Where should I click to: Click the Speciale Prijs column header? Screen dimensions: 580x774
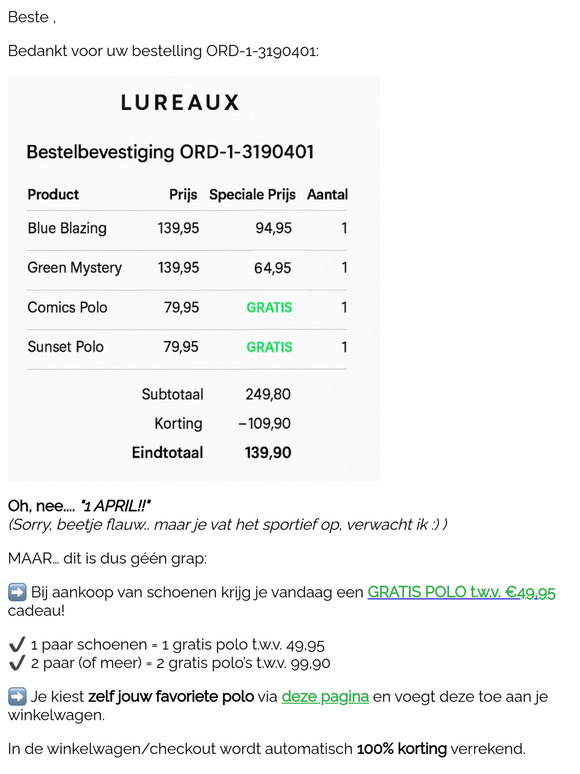pos(252,194)
